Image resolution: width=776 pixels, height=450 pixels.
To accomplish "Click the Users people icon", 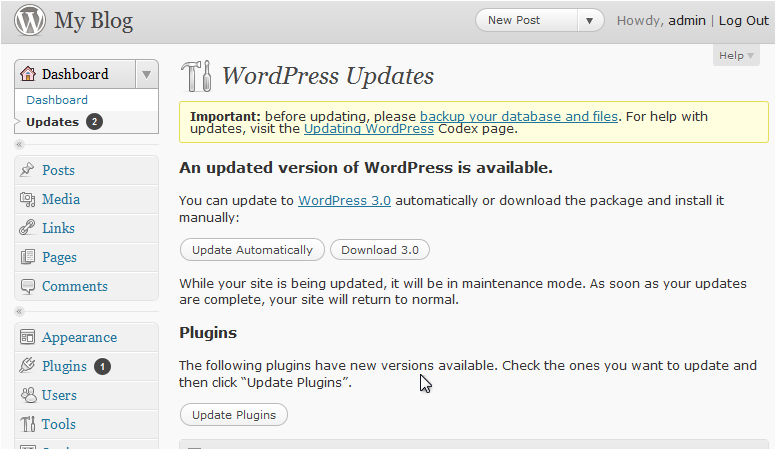I will pyautogui.click(x=28, y=395).
